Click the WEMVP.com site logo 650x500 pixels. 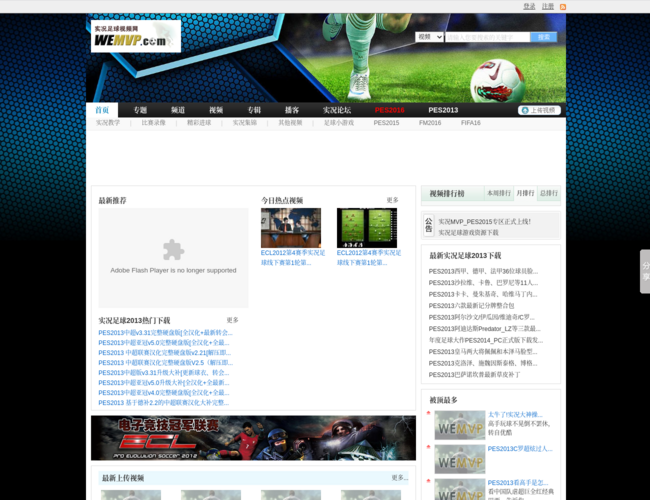coord(135,36)
